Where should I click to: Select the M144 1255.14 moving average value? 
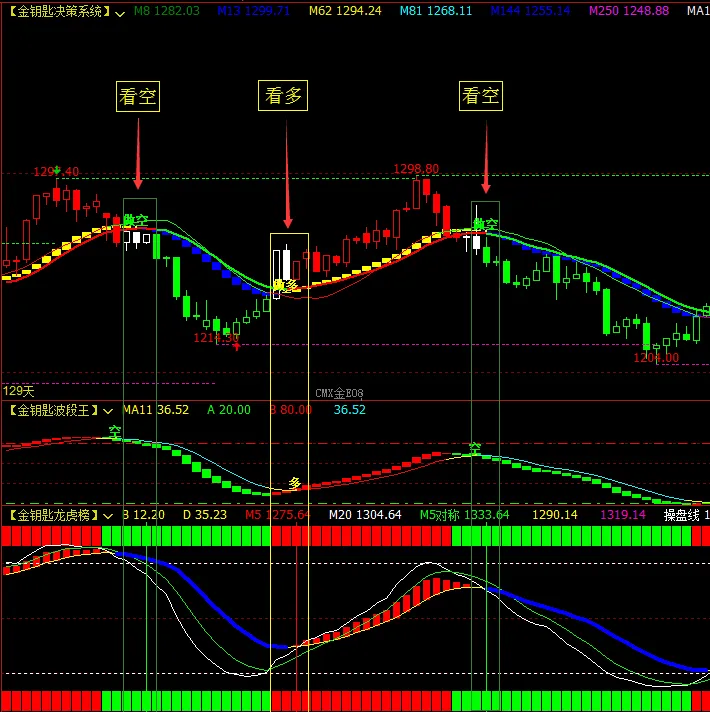point(530,11)
